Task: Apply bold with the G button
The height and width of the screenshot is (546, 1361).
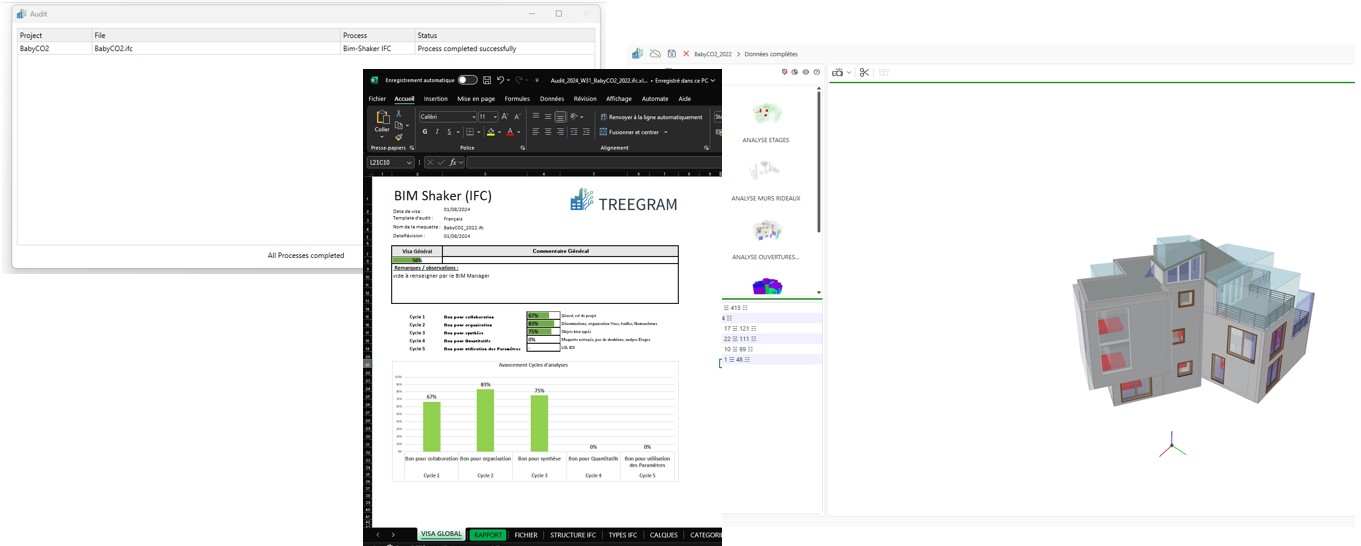Action: click(x=425, y=132)
